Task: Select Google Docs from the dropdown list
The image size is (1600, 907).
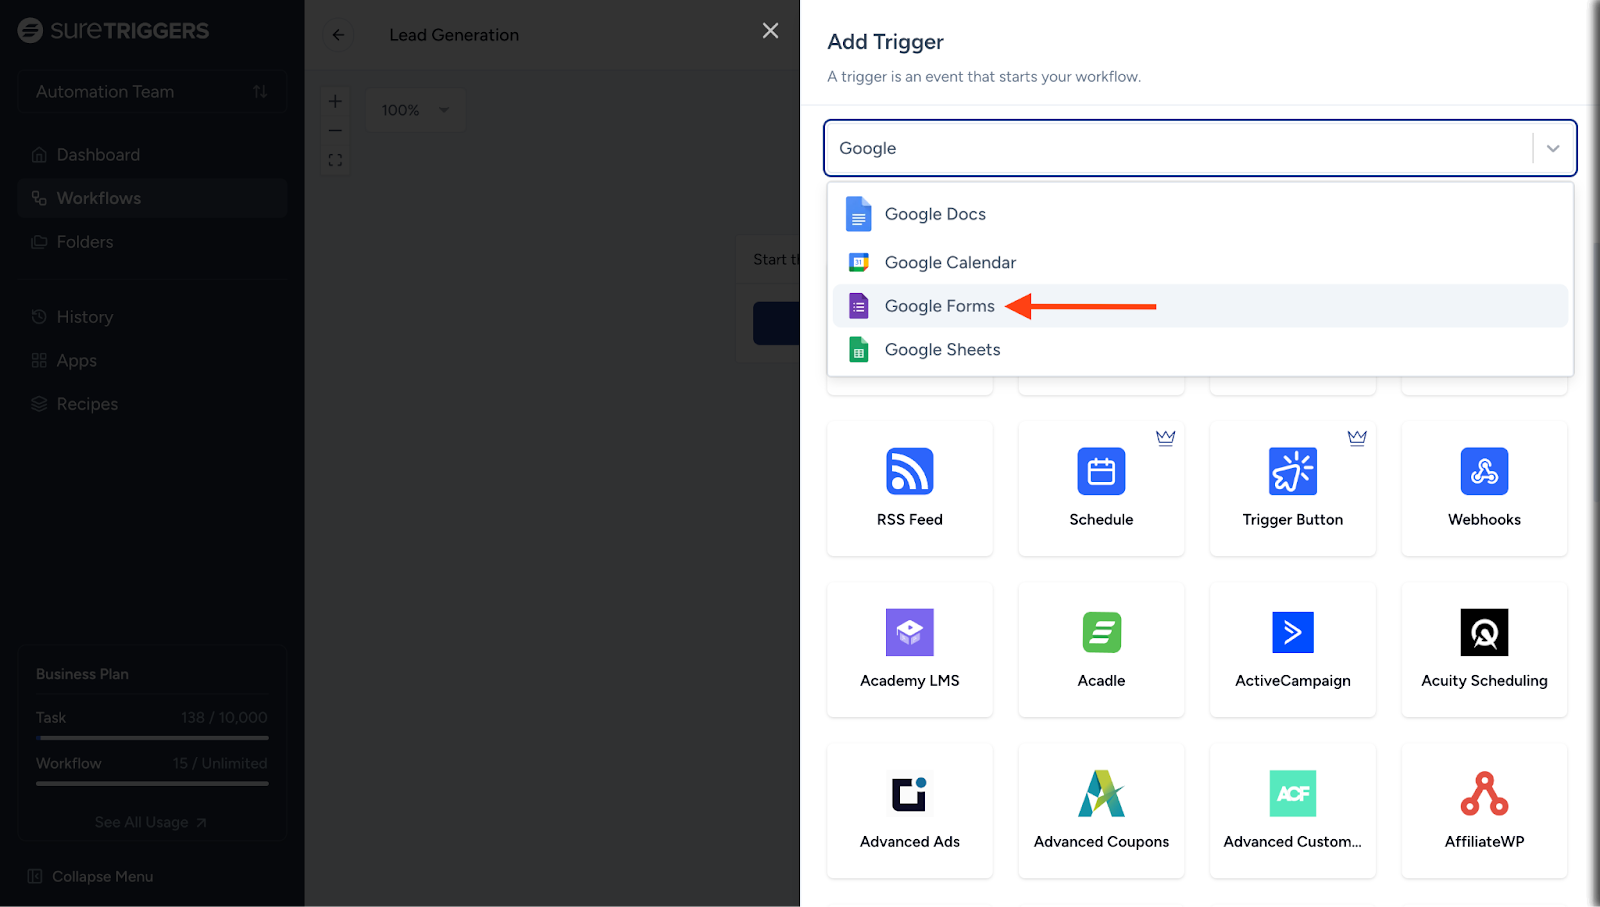Action: (x=1200, y=214)
